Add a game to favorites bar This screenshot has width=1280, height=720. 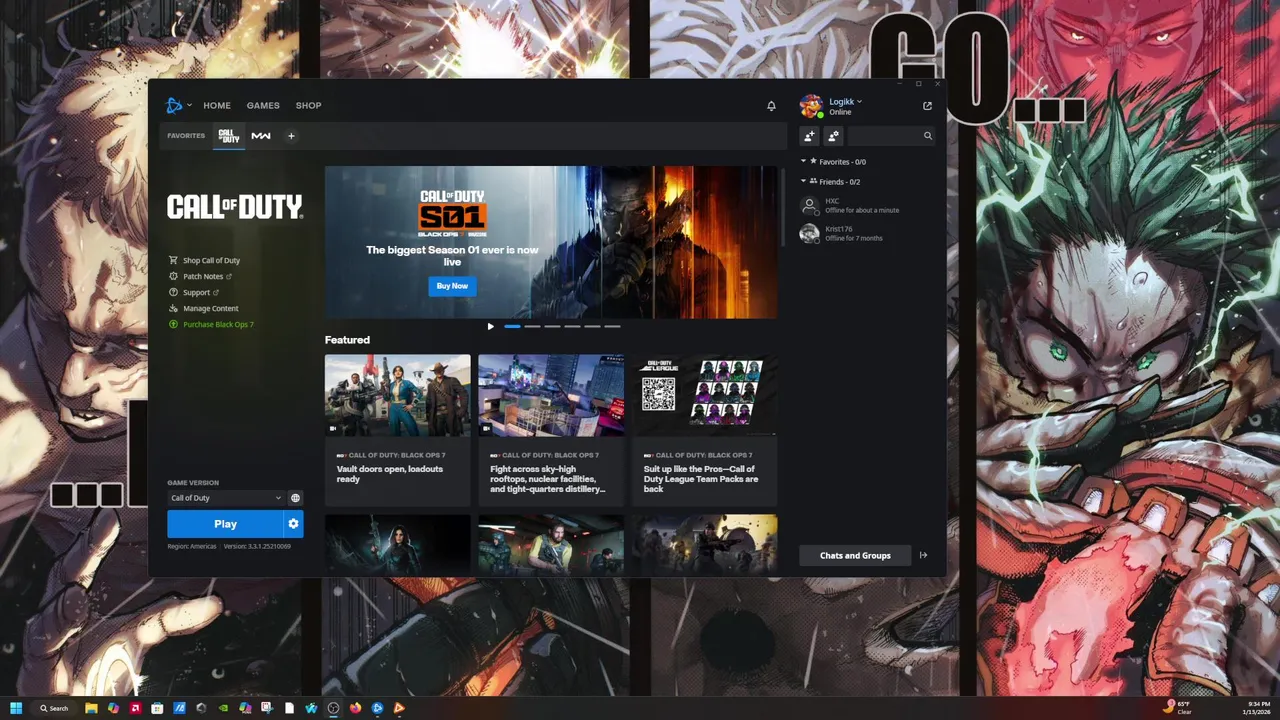[x=291, y=136]
